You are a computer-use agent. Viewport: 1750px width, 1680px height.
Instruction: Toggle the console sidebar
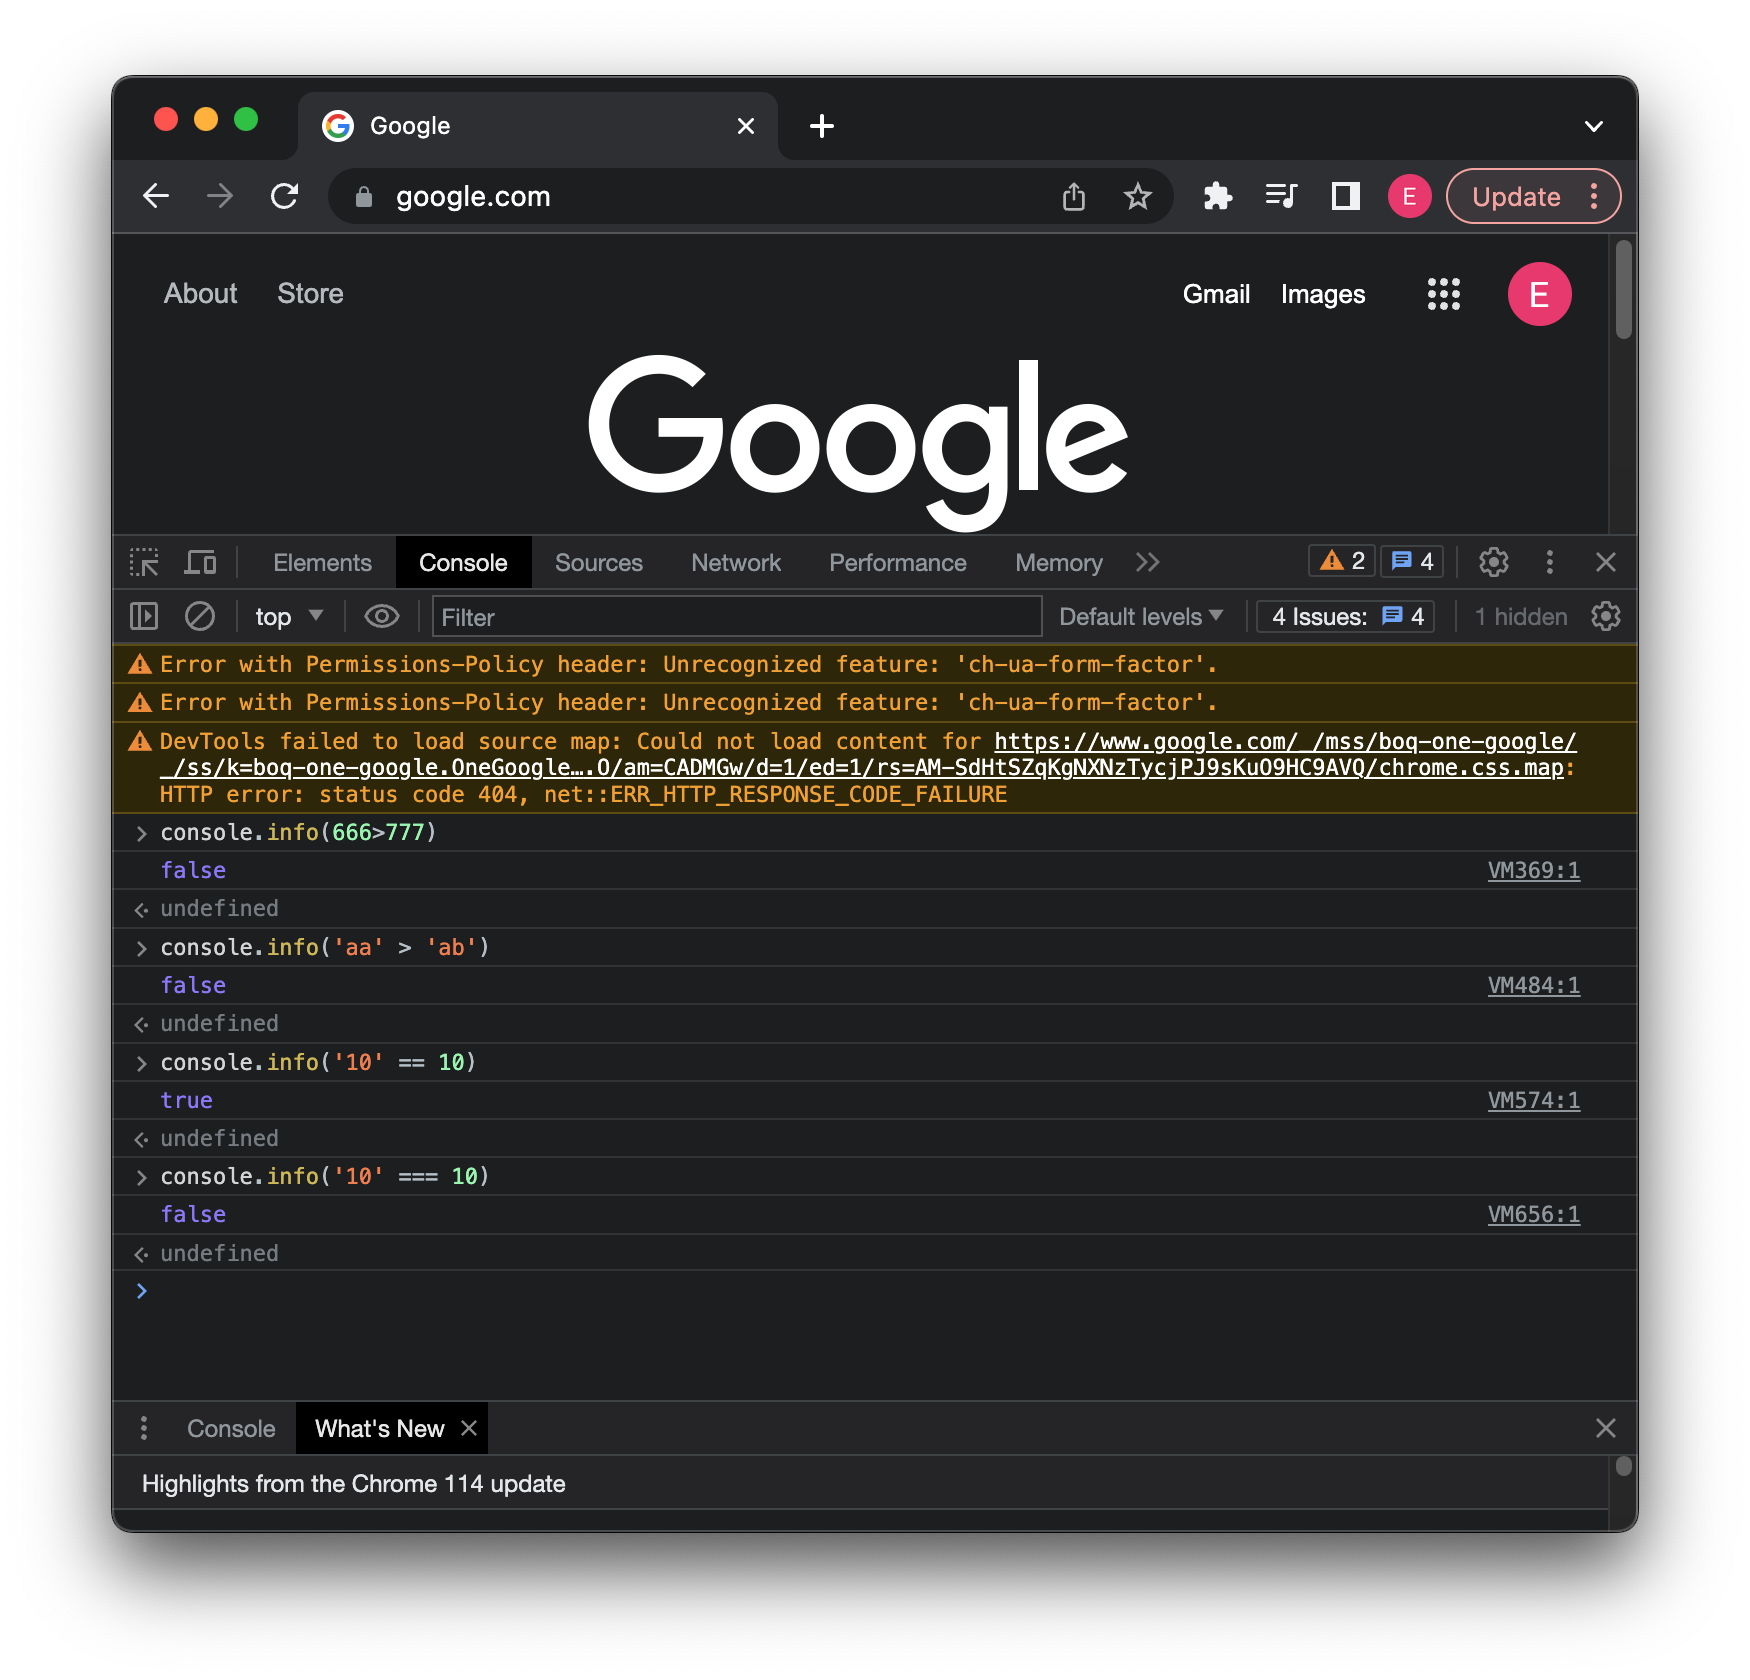tap(144, 616)
